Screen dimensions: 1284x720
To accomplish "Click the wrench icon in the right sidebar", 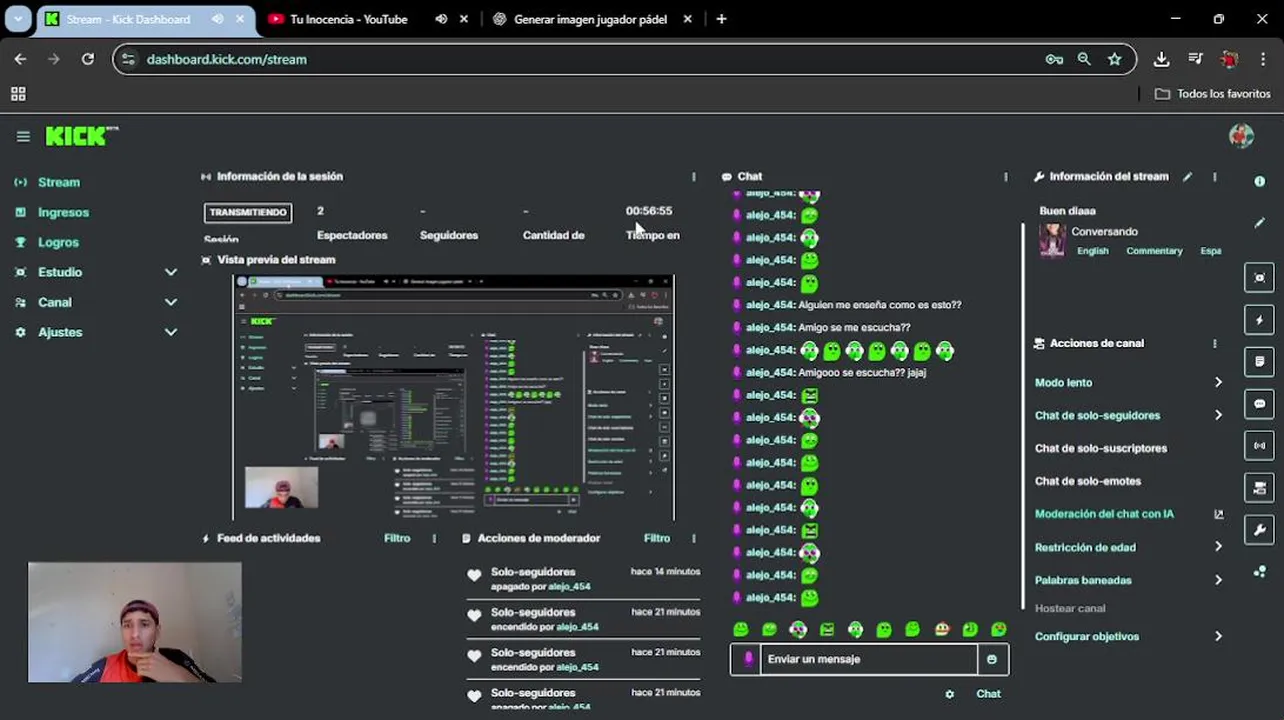I will [x=1259, y=530].
